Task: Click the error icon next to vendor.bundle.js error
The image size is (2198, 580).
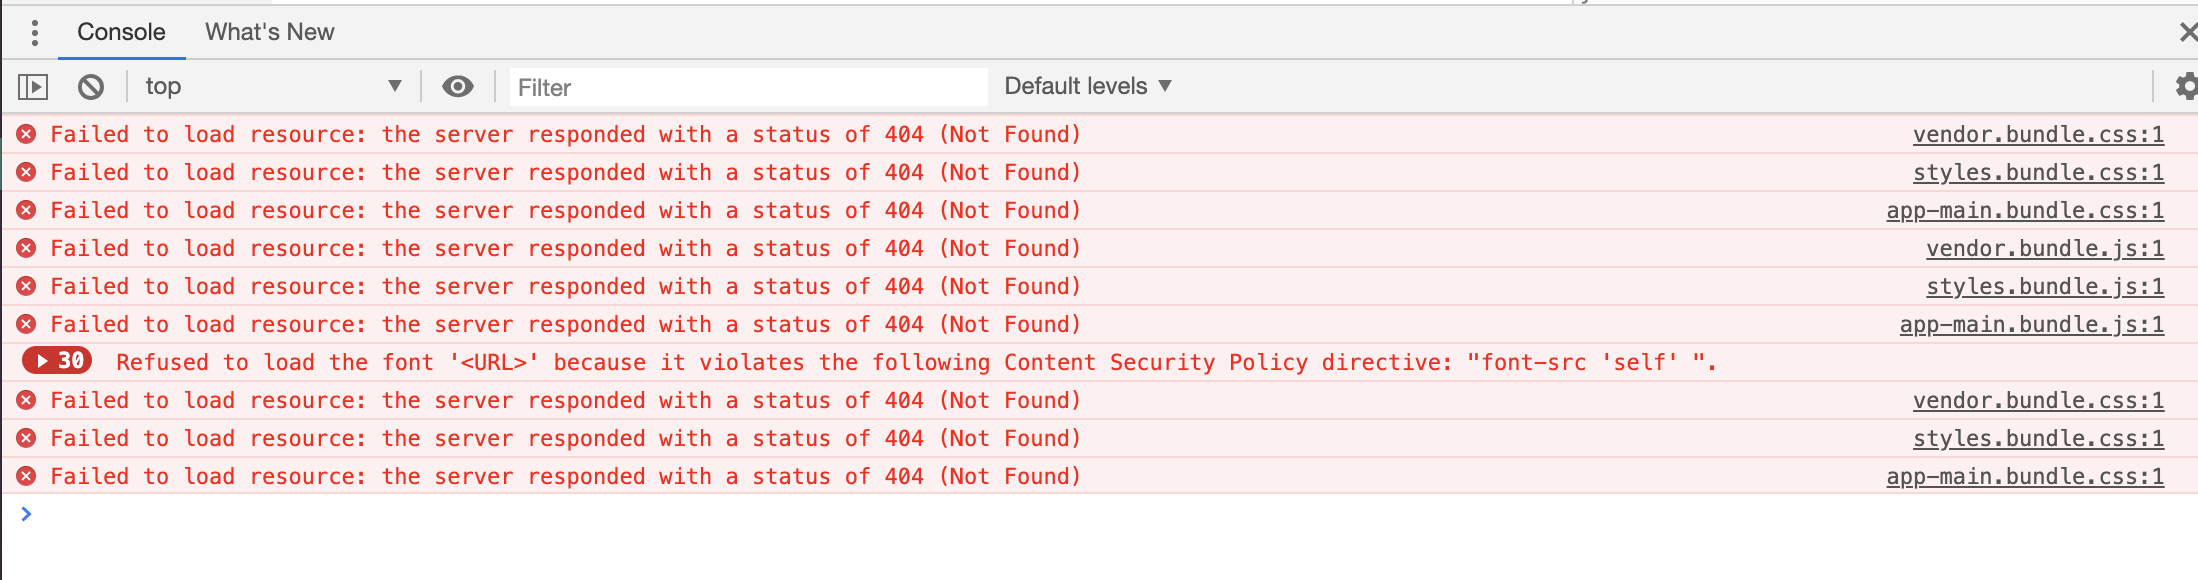Action: (x=25, y=248)
